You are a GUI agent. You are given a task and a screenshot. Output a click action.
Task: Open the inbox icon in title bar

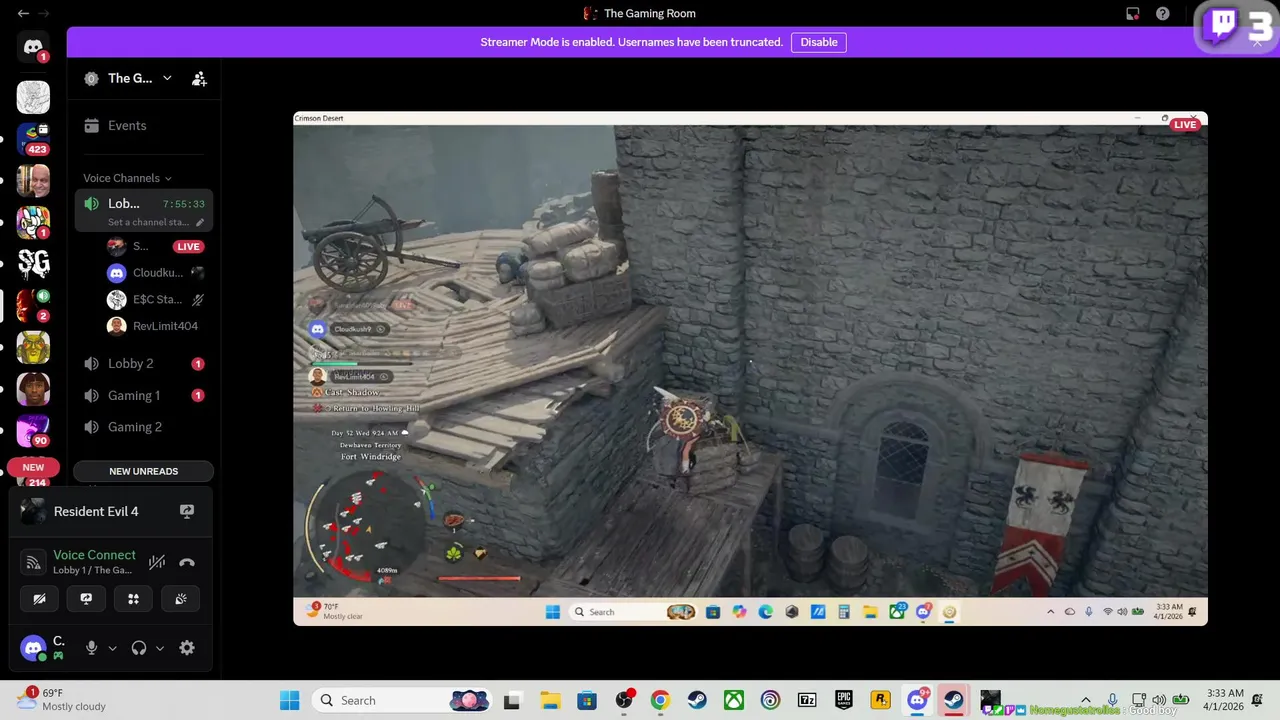pyautogui.click(x=1133, y=14)
